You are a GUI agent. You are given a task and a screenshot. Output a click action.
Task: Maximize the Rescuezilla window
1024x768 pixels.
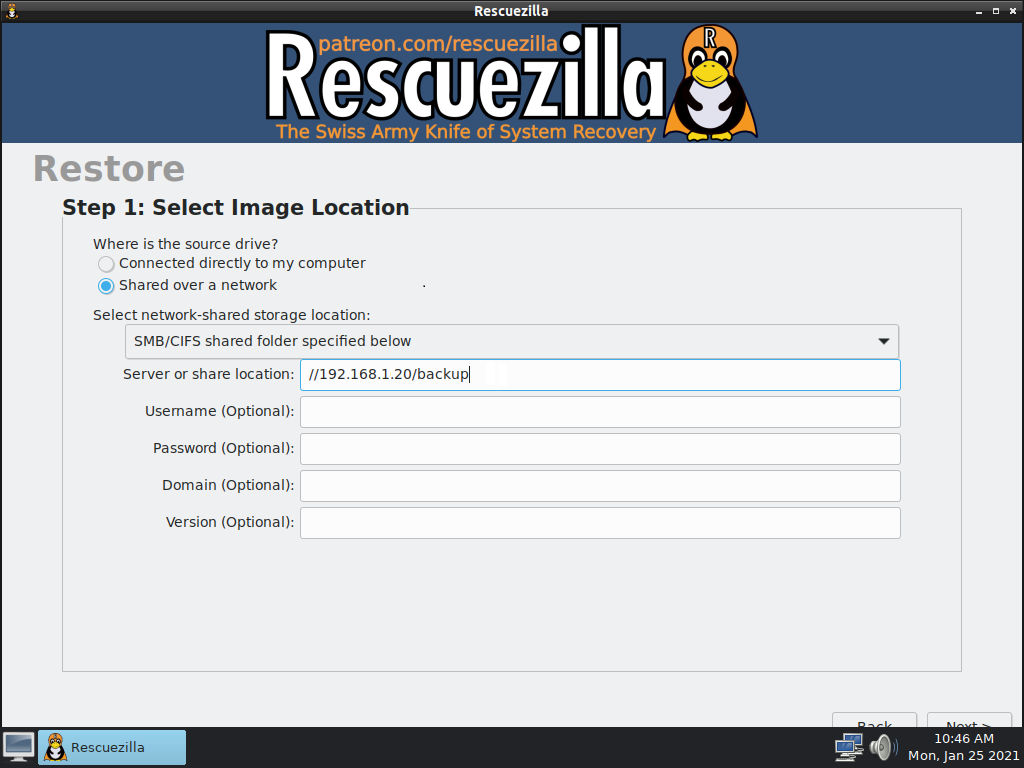(996, 11)
